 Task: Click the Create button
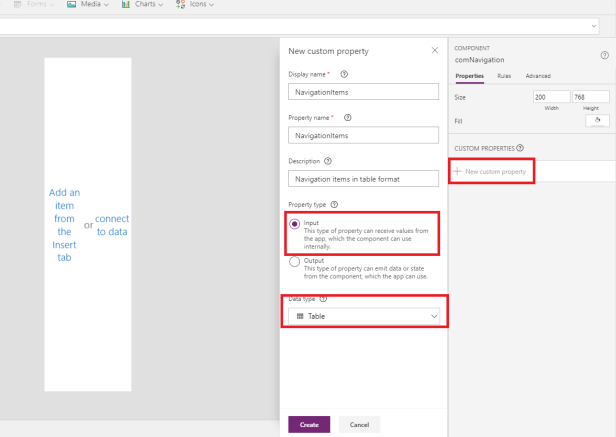point(309,424)
